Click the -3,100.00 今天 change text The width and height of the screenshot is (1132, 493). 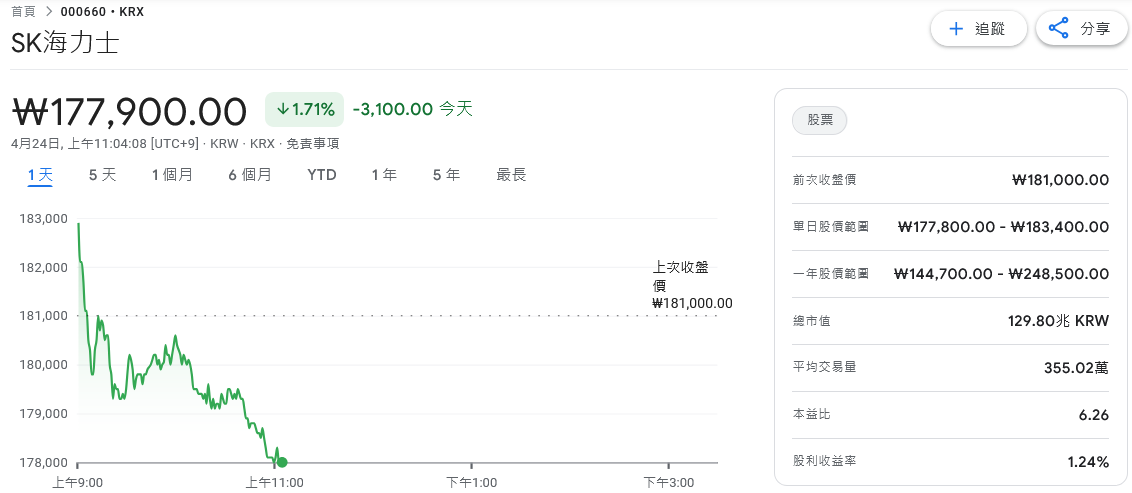click(x=412, y=110)
